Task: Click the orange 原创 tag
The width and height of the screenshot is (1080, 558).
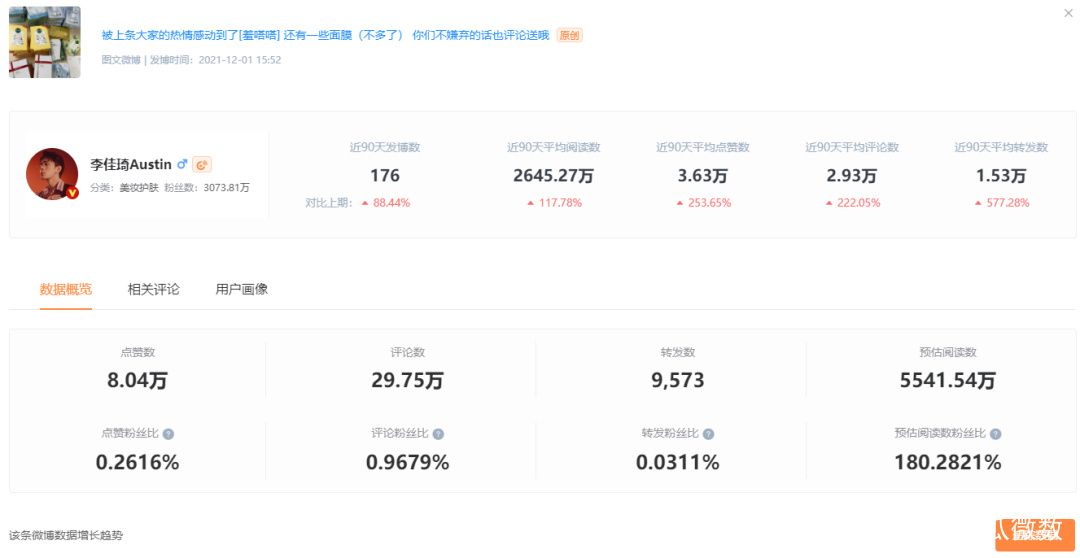Action: [569, 35]
